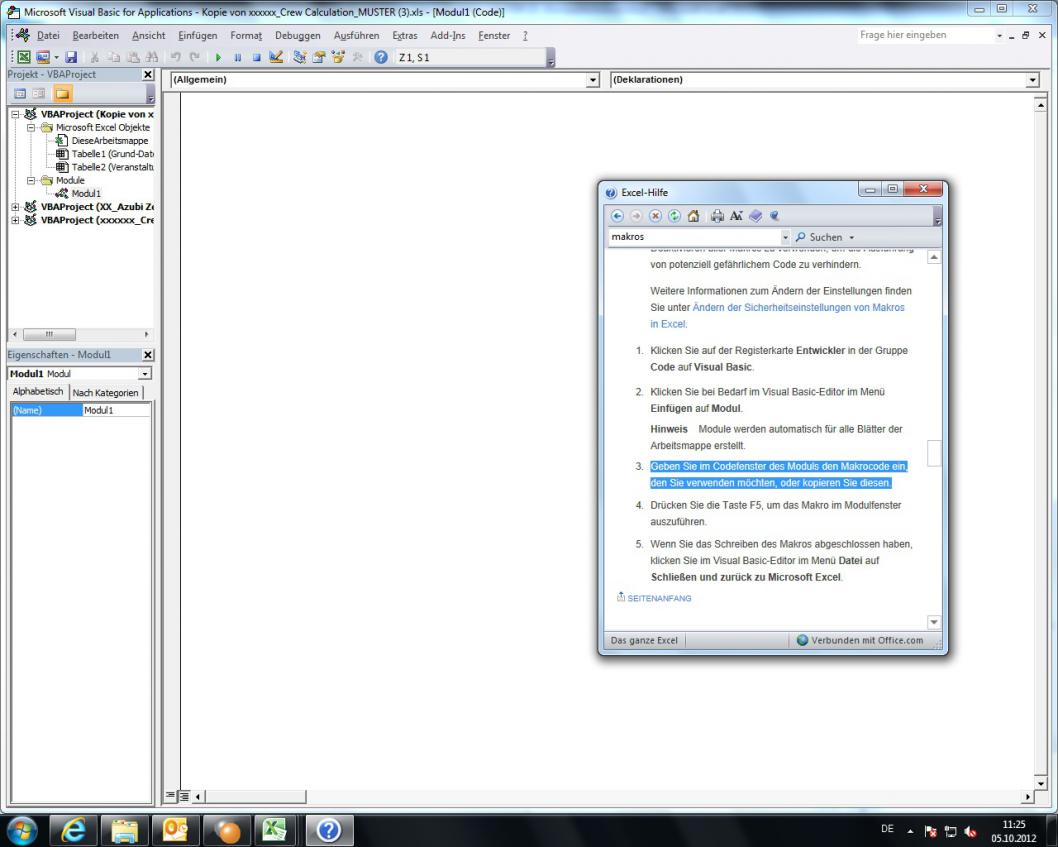Open the Suchen options dropdown arrow

(x=852, y=238)
